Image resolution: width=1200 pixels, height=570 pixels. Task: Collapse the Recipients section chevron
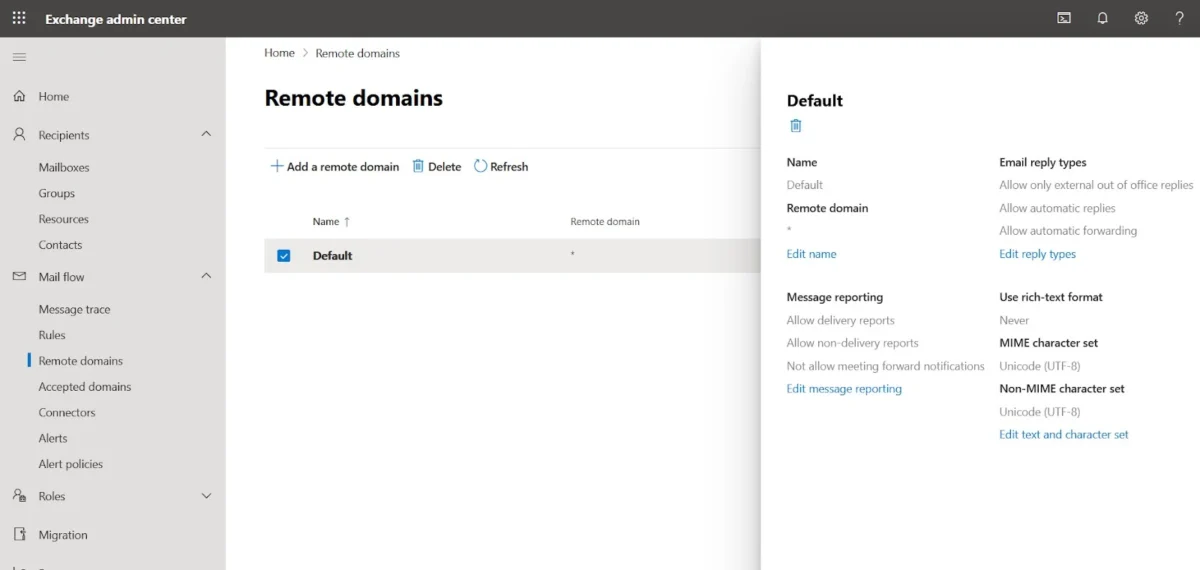(207, 134)
